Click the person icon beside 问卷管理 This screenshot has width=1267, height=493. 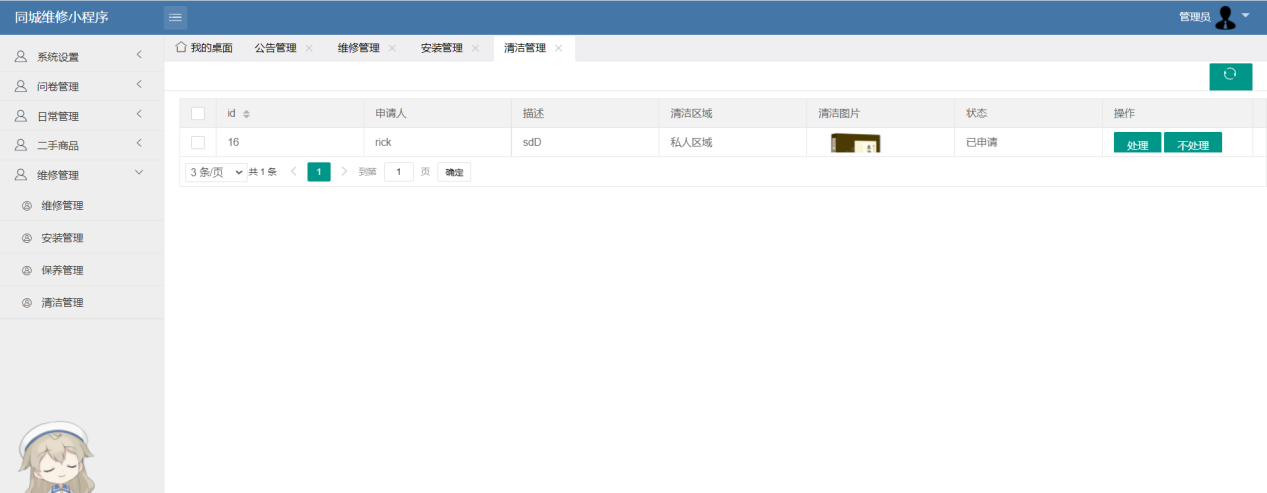point(21,87)
